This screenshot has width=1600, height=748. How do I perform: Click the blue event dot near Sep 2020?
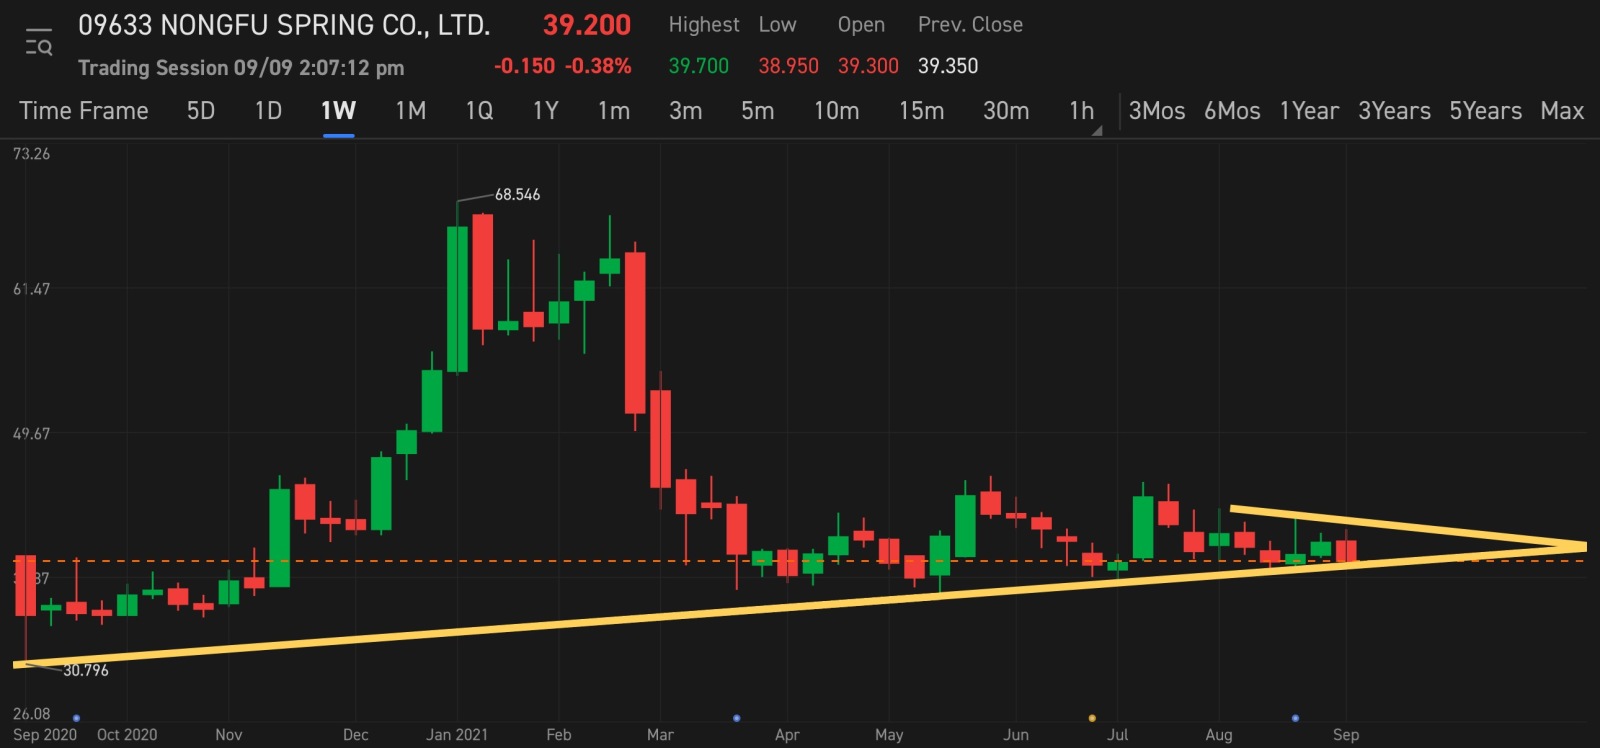(76, 718)
